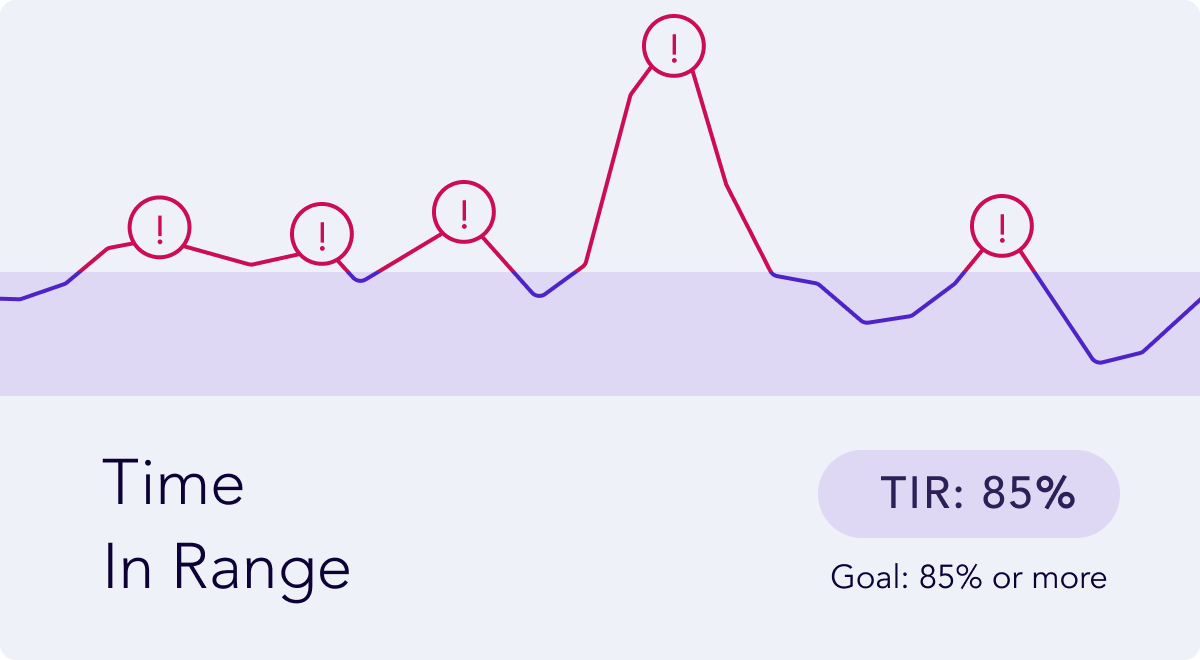Click the rising blue line end at right edge
Viewport: 1200px width, 660px height.
pos(1180,315)
